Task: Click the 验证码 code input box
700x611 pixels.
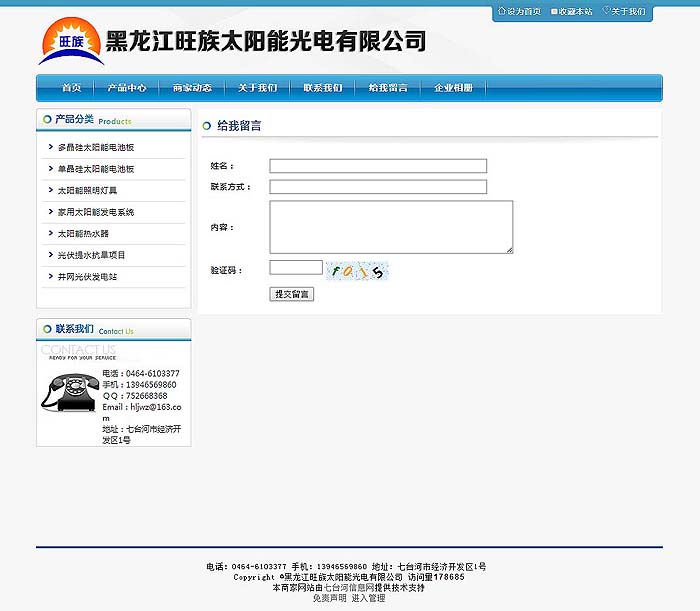Action: coord(296,268)
